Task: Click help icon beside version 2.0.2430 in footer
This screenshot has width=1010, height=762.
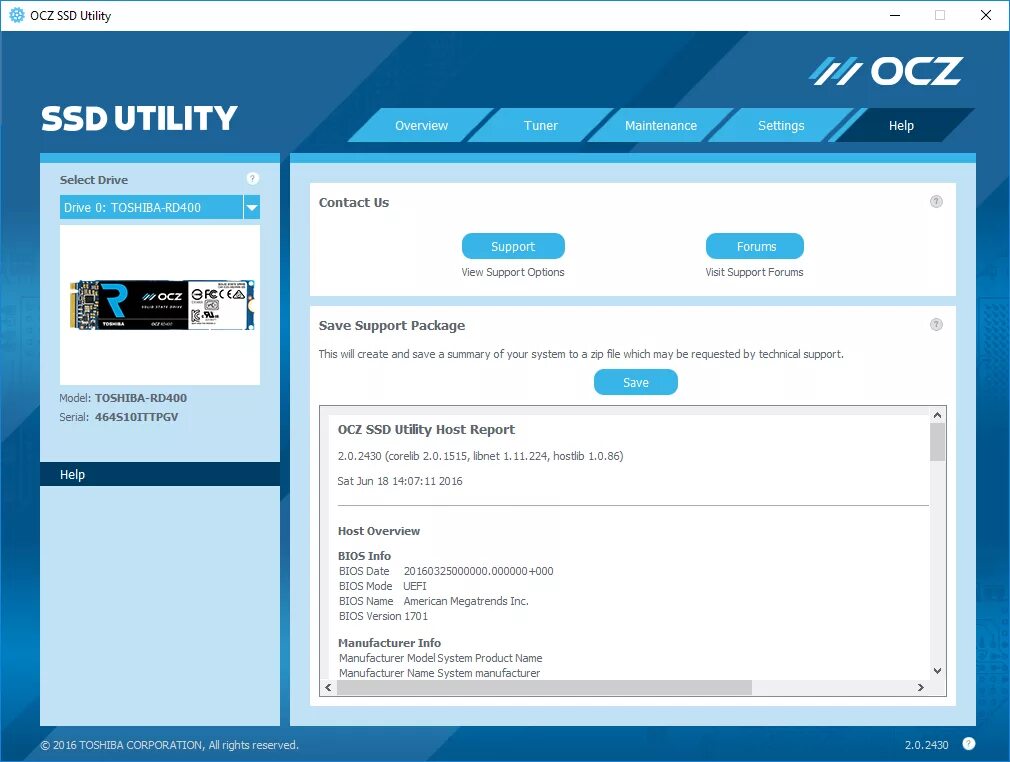Action: [x=969, y=744]
